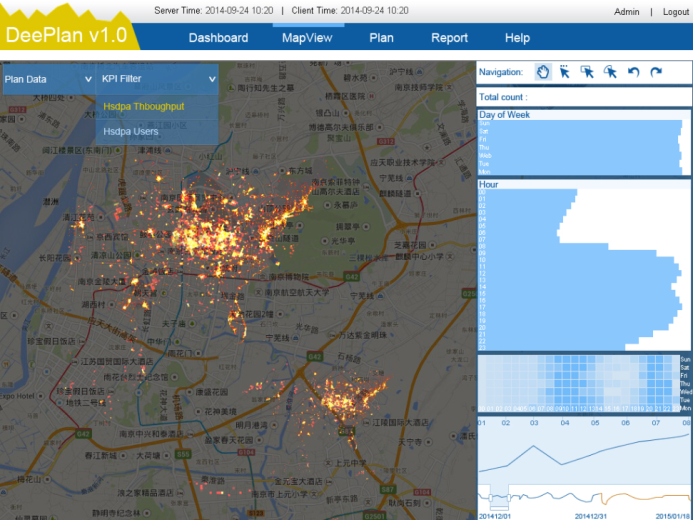Click the Admin user link
Viewport: 693px width, 520px height.
(x=627, y=11)
